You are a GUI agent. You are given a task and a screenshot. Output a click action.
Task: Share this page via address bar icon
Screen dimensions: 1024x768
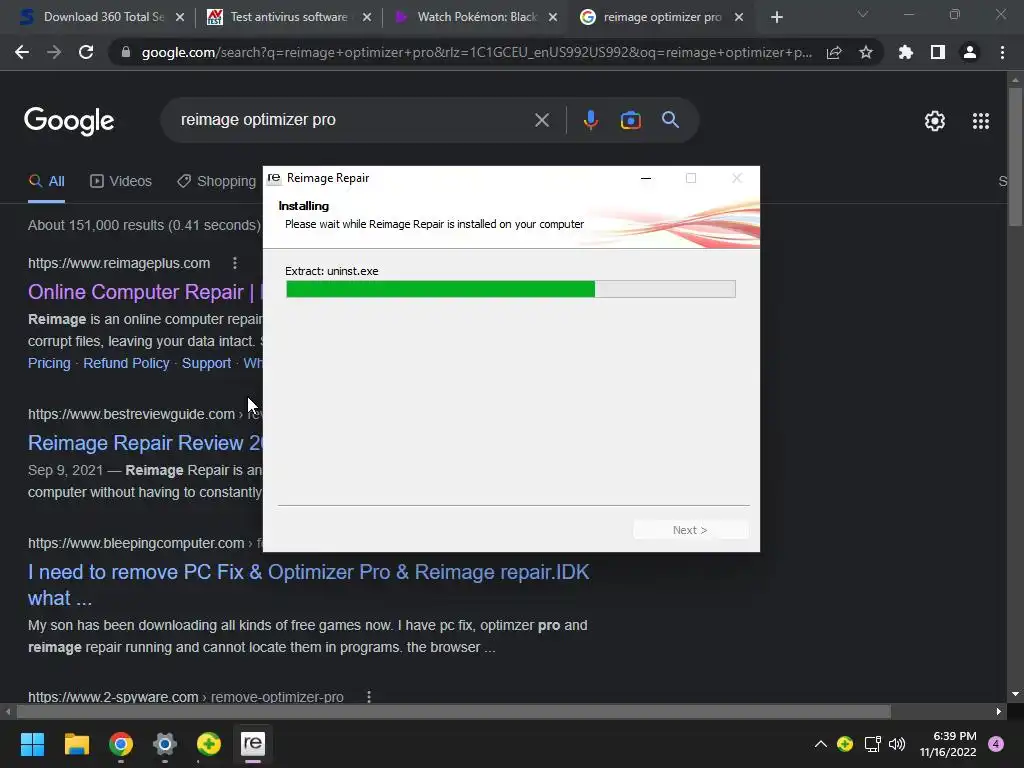tap(834, 52)
